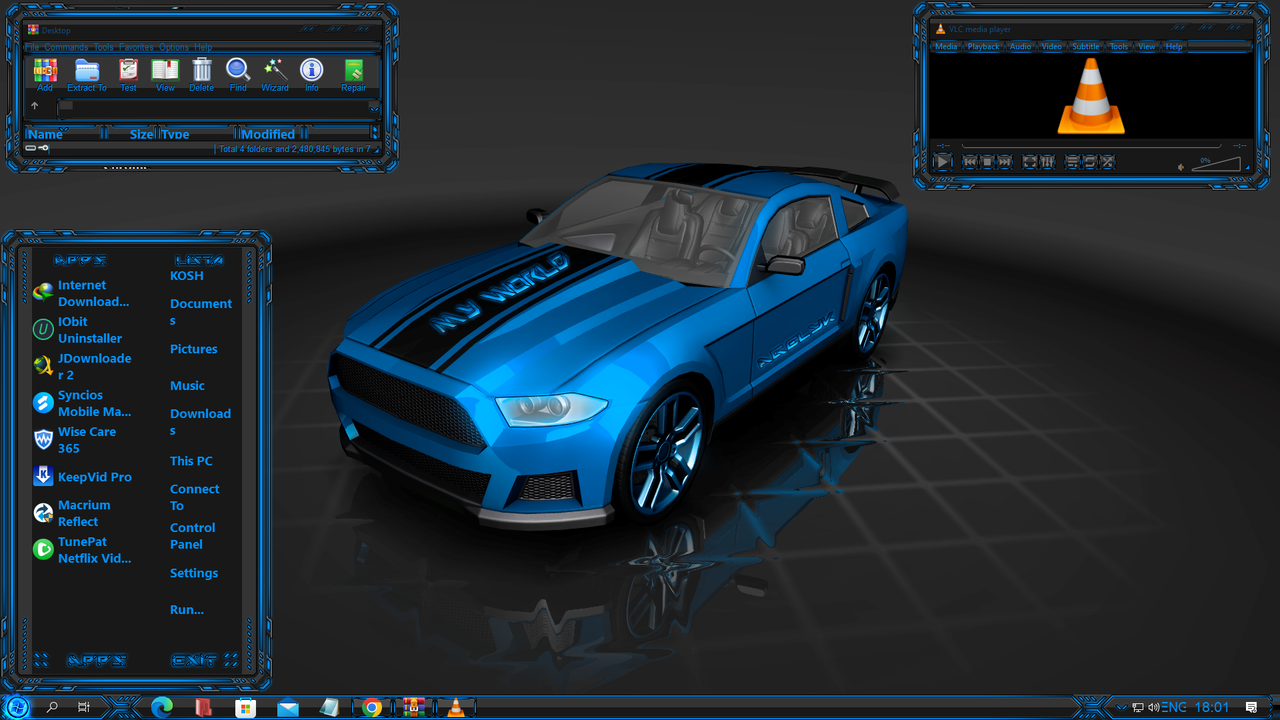
Task: Show hidden system tray icons chevron
Action: click(x=1121, y=708)
